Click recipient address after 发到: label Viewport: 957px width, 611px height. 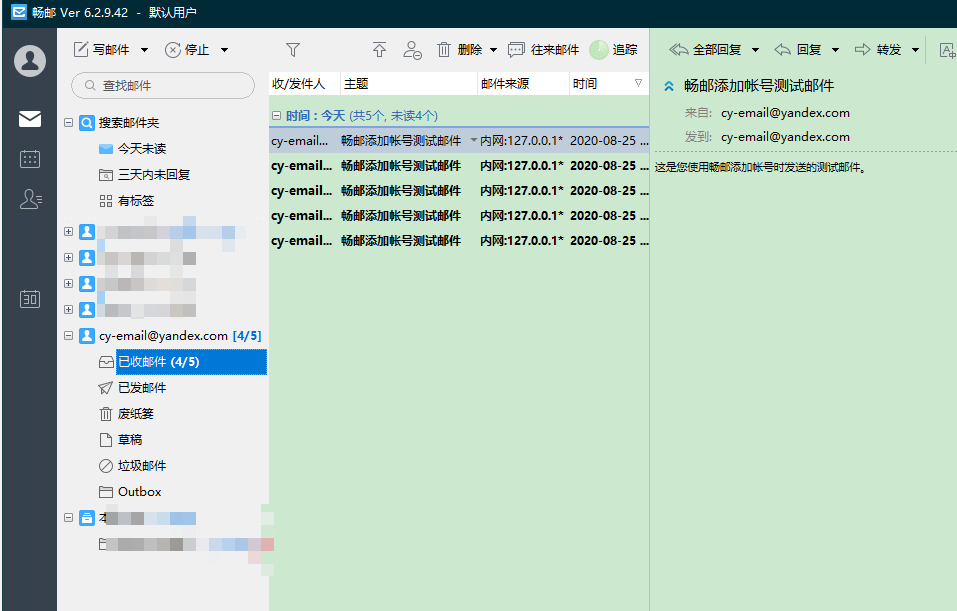[x=785, y=137]
